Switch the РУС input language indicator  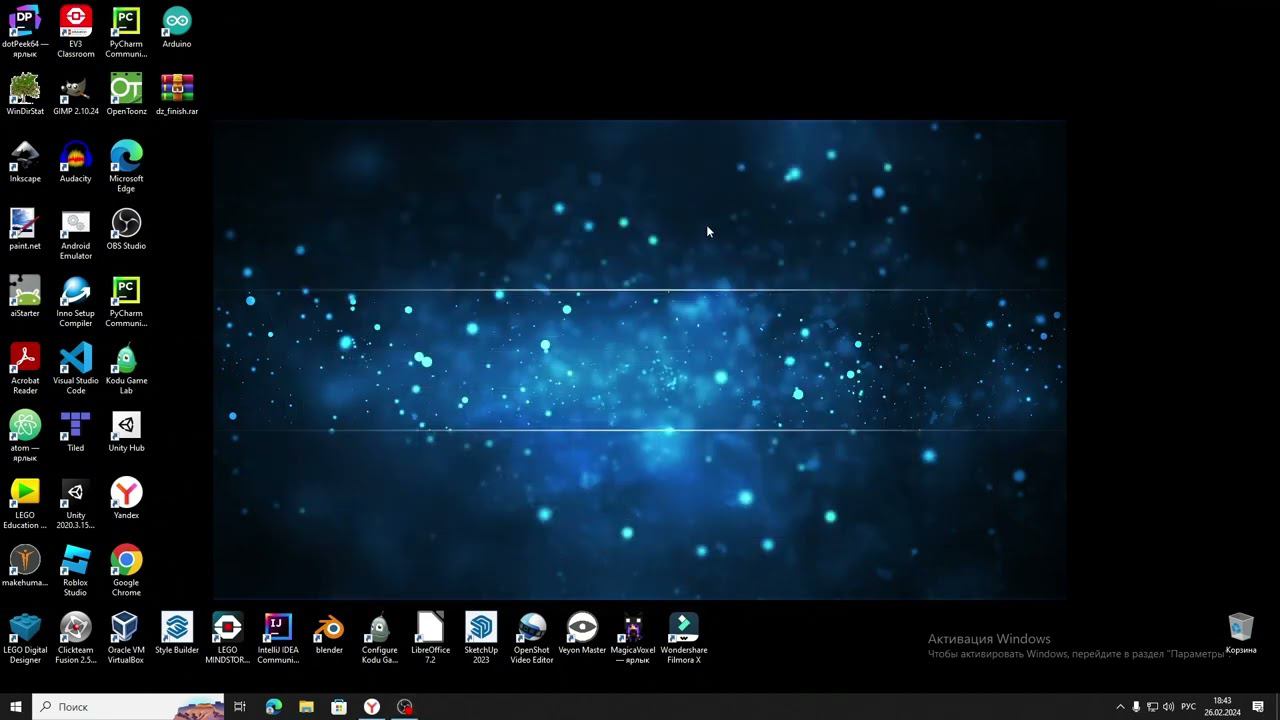[x=1188, y=707]
